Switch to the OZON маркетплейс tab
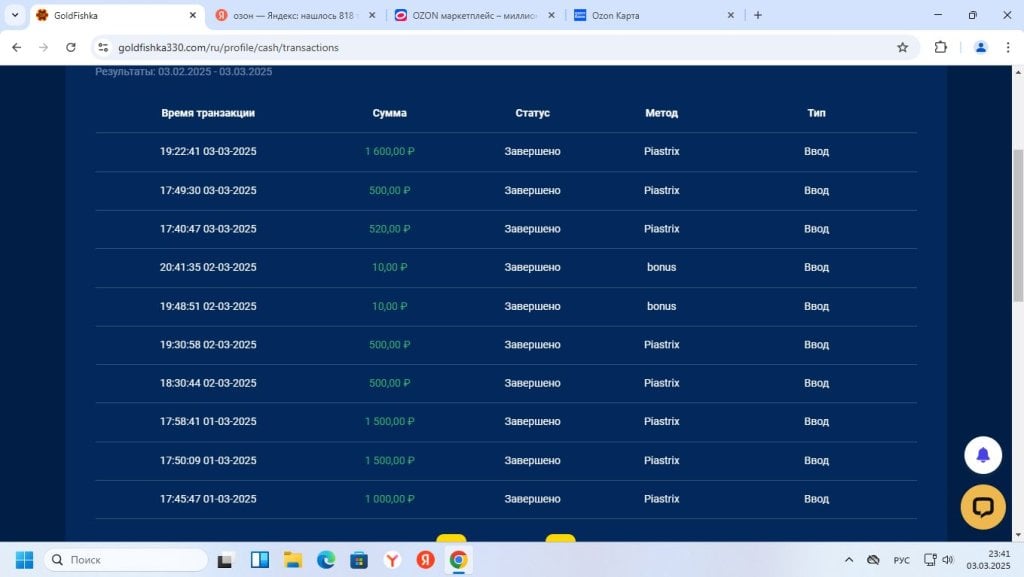The image size is (1024, 577). point(474,15)
